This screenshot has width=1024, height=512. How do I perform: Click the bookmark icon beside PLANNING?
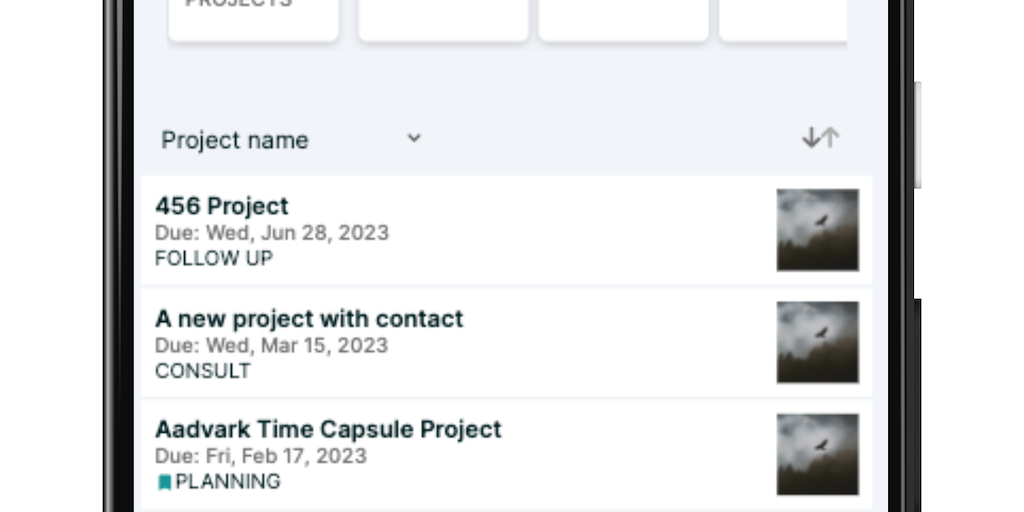tap(164, 482)
